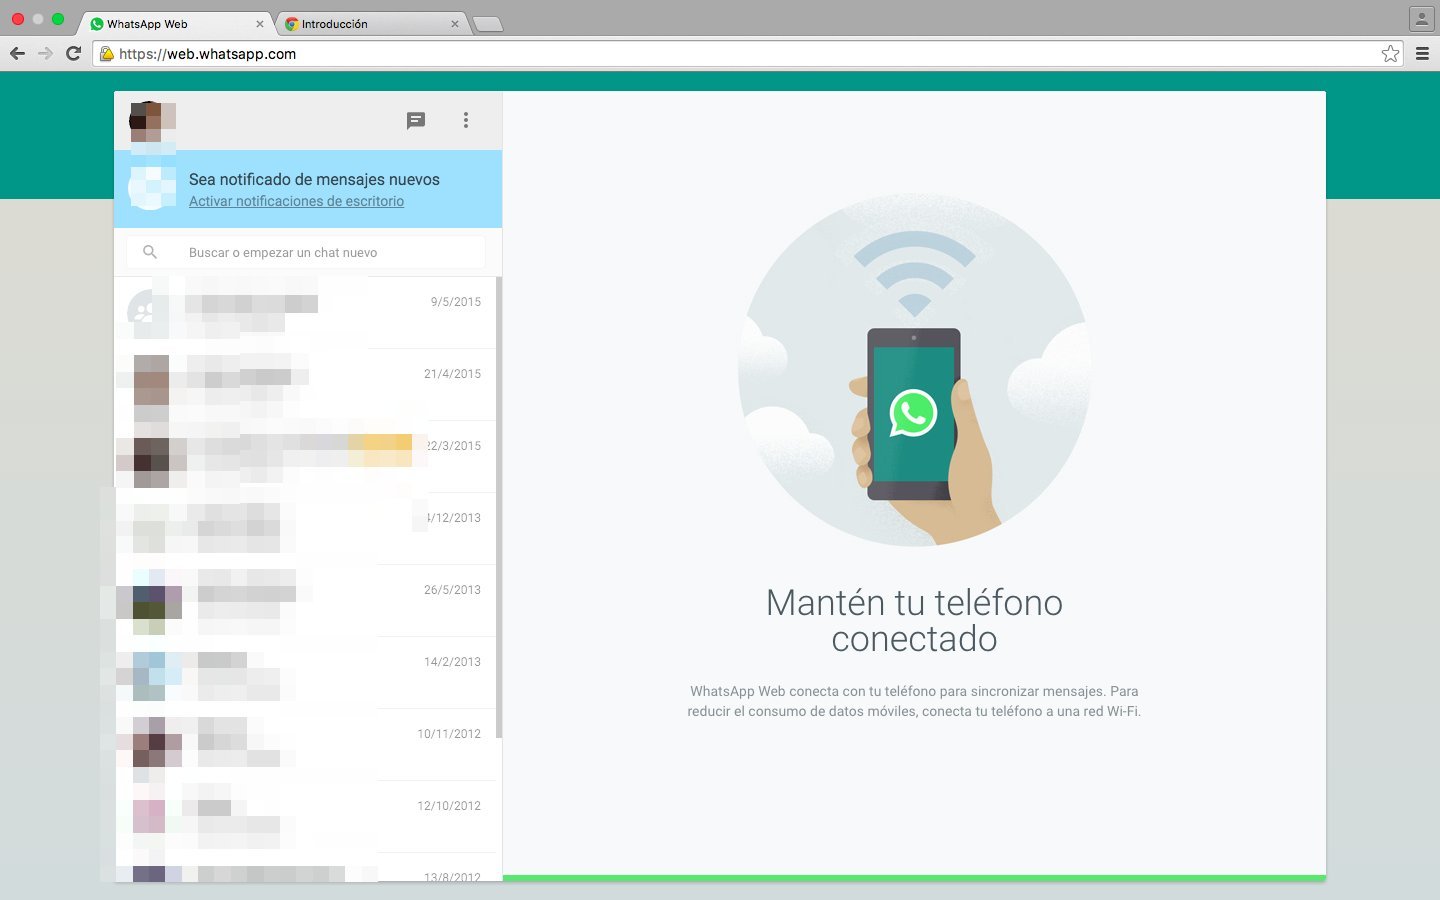The width and height of the screenshot is (1440, 900).
Task: Close the Introducción tab
Action: (x=455, y=24)
